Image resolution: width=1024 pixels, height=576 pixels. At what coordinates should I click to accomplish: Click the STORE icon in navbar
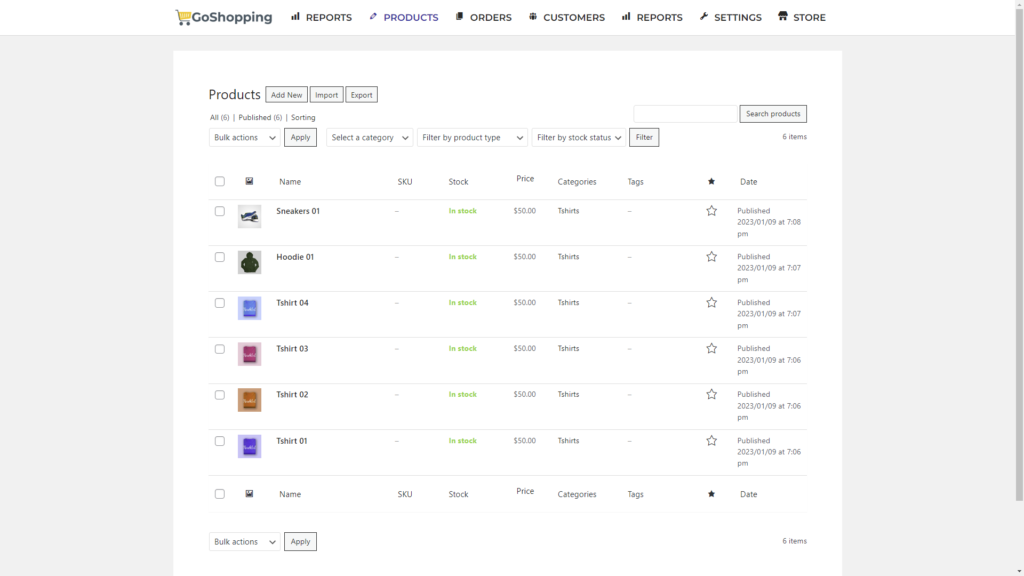pyautogui.click(x=784, y=17)
